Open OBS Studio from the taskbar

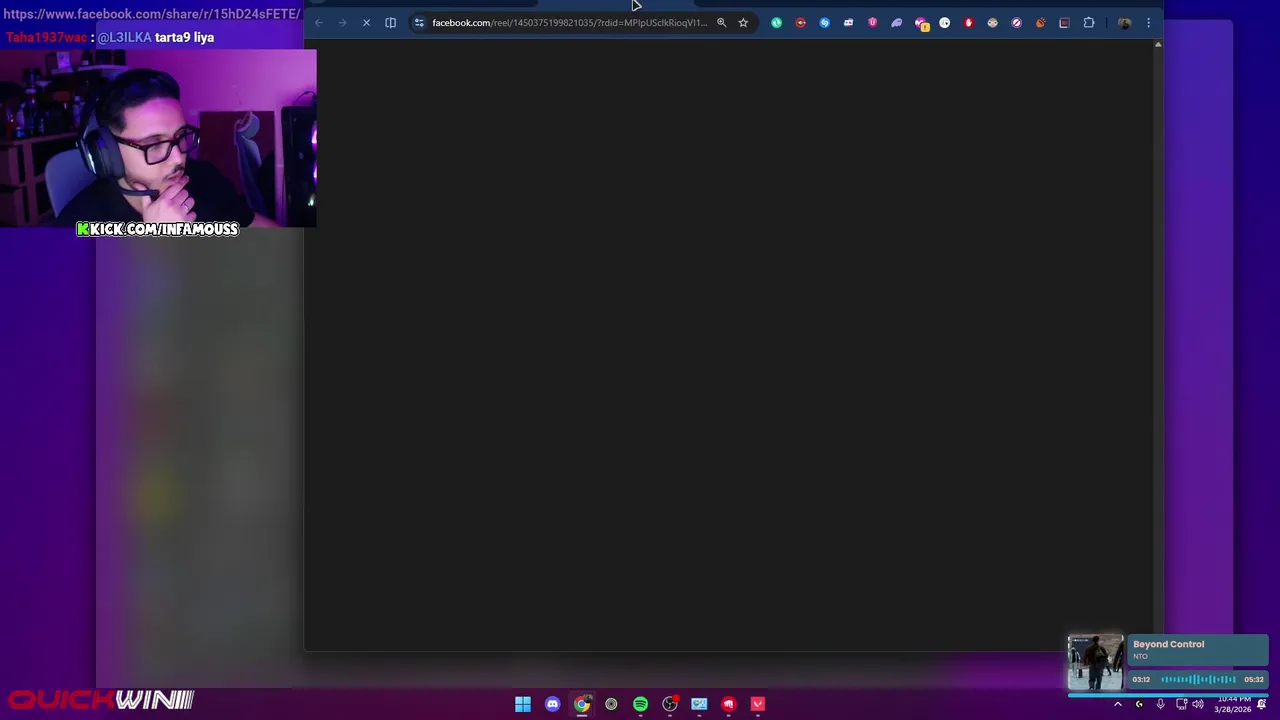click(670, 704)
